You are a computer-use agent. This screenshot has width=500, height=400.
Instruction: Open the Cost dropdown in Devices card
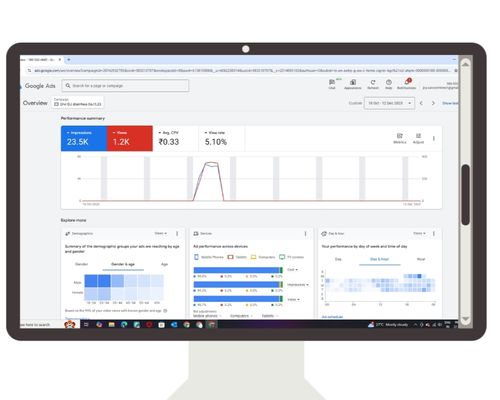pos(292,270)
